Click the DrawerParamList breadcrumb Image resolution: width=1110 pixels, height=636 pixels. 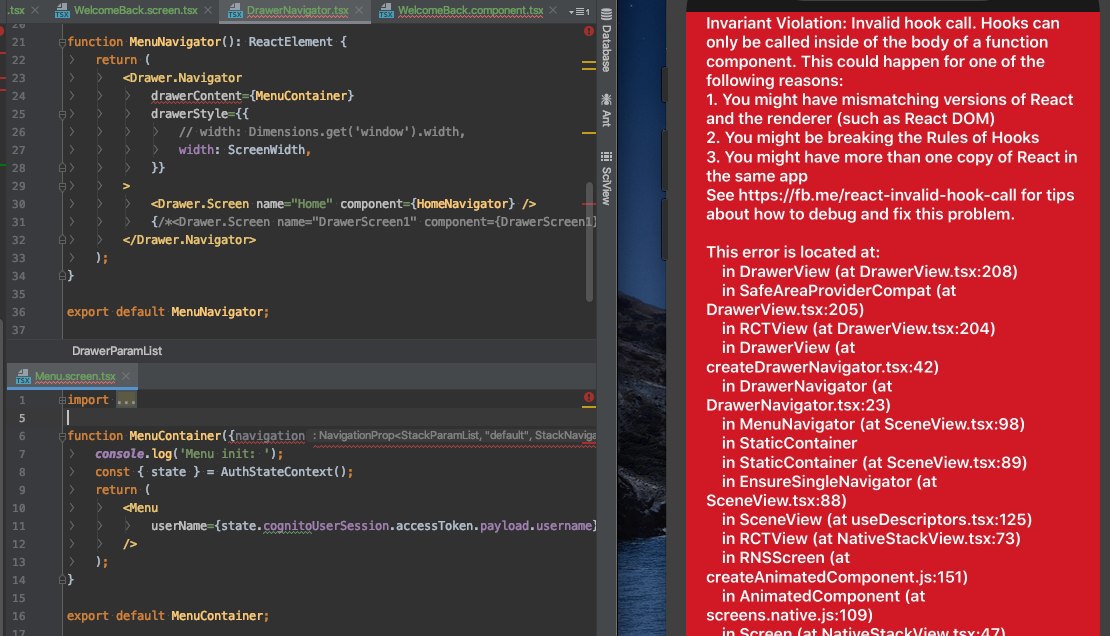tap(117, 351)
